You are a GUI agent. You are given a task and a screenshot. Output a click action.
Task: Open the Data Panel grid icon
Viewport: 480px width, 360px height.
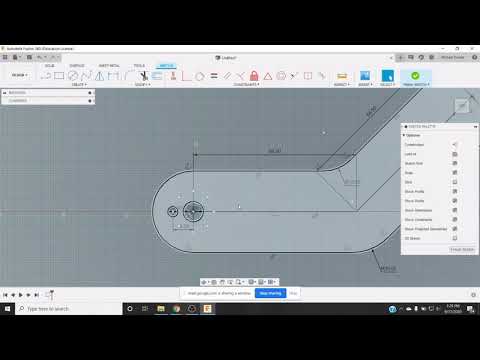(x=5, y=57)
